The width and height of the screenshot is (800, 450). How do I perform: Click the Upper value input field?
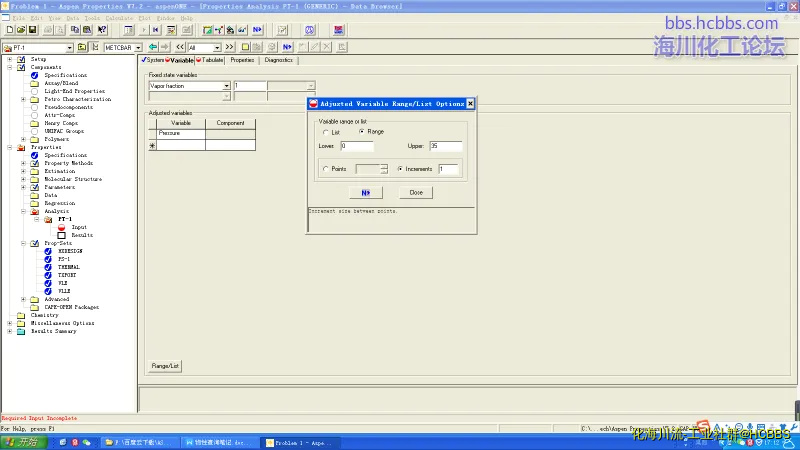pos(445,146)
